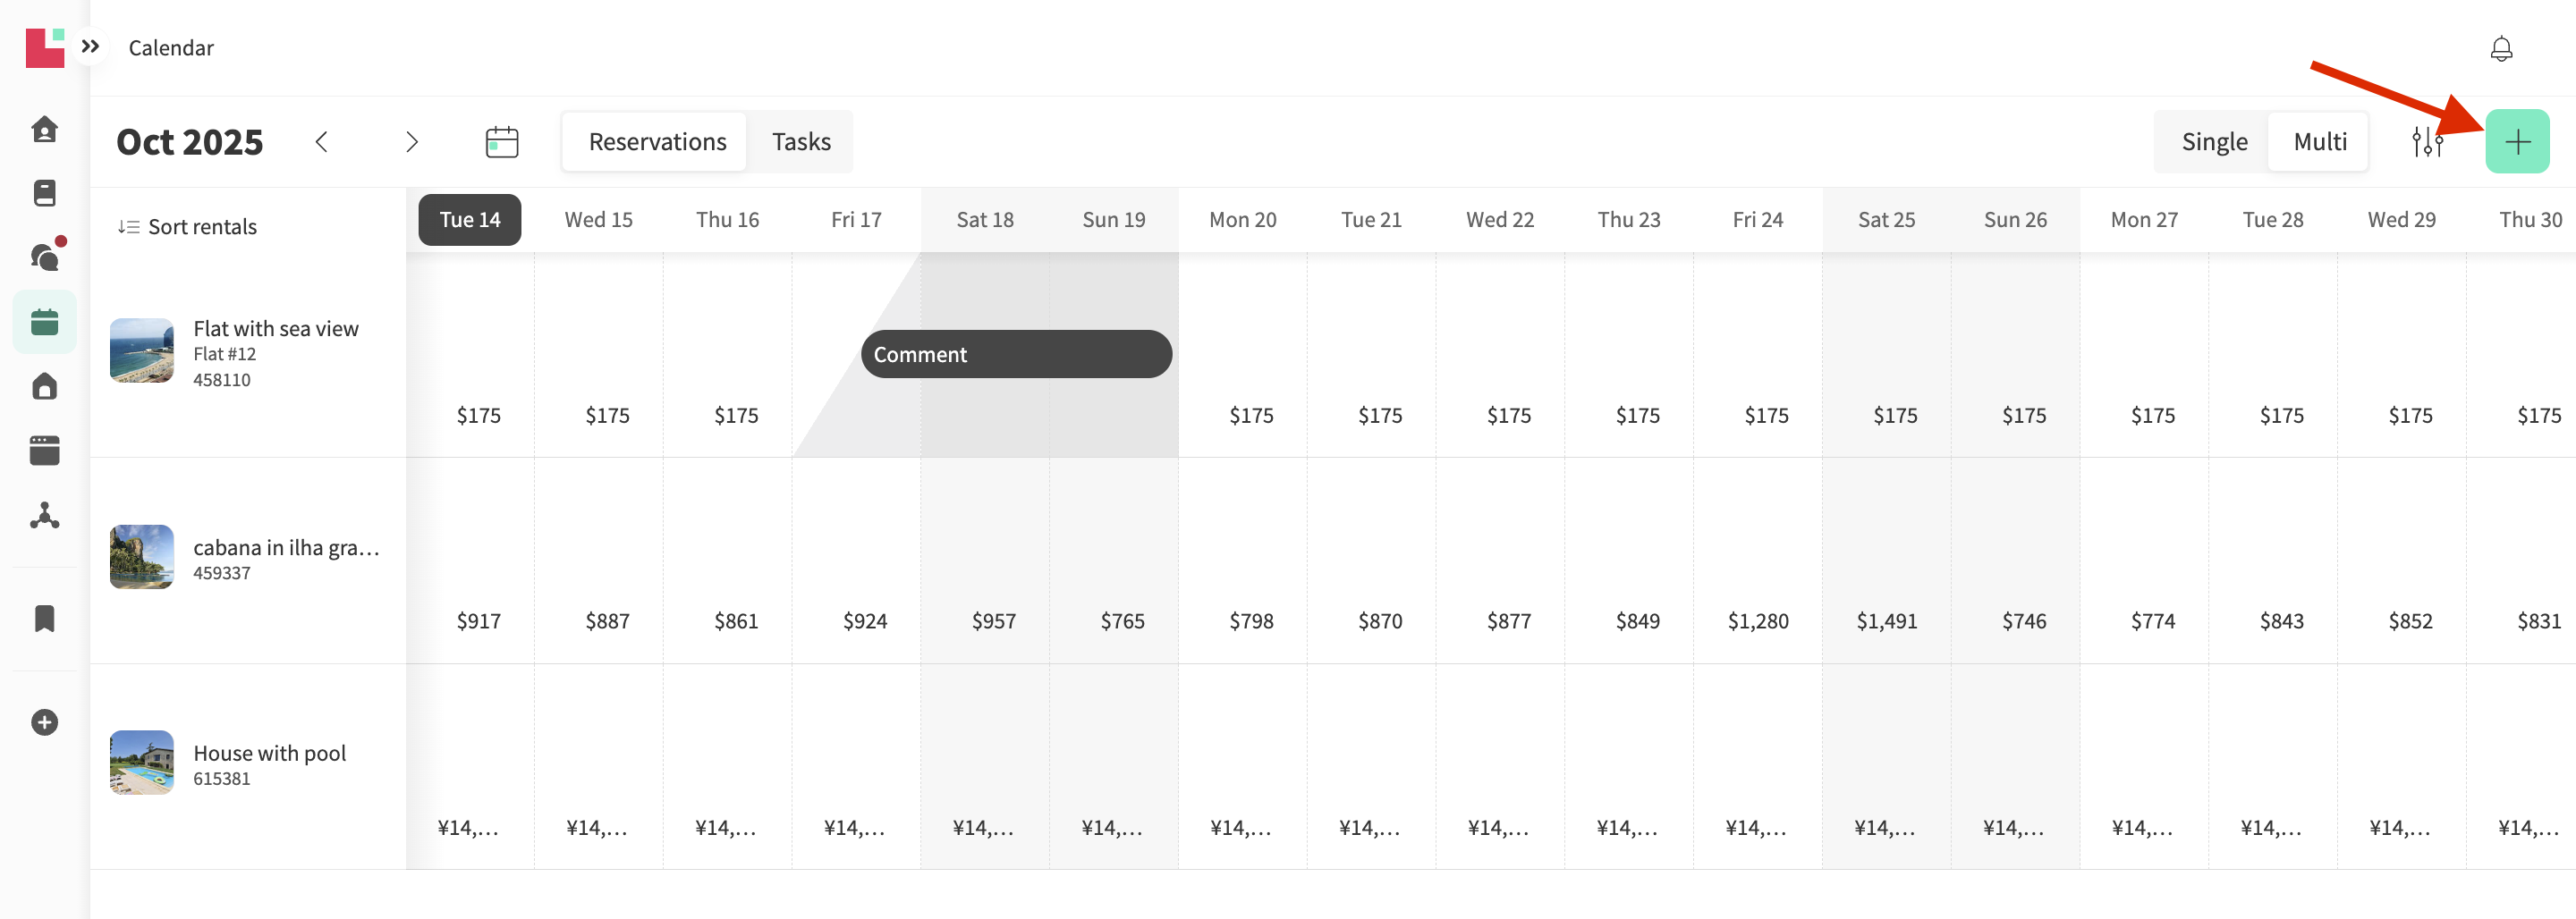Go to the next month arrow
The height and width of the screenshot is (919, 2576).
(411, 142)
